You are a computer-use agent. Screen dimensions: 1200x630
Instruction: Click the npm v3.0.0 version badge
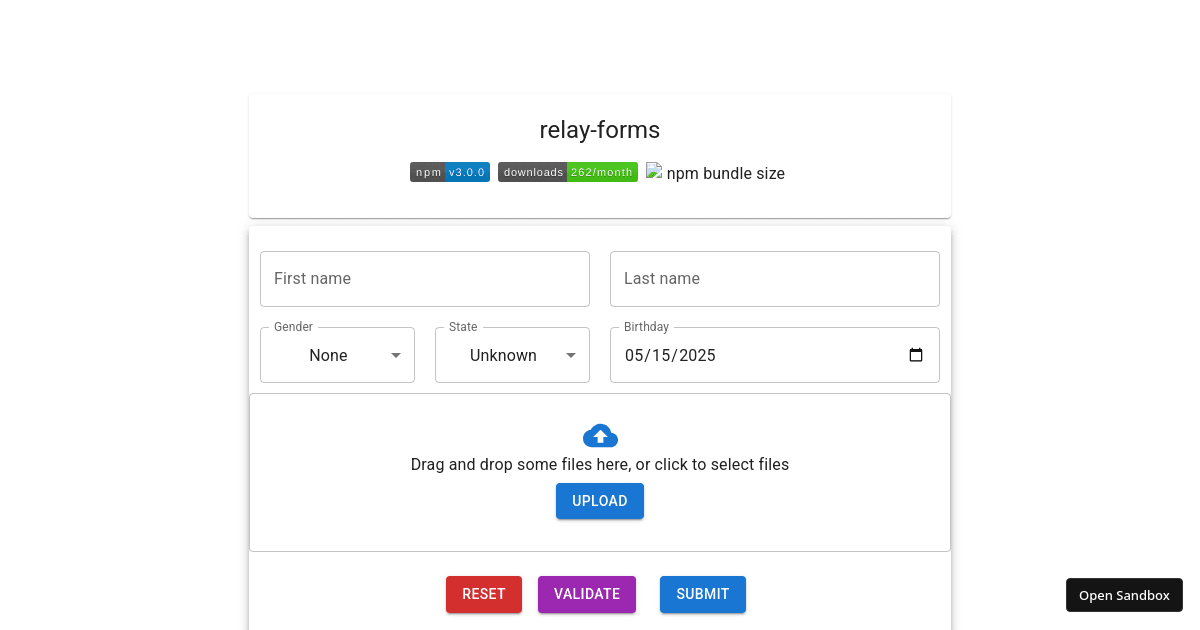[x=449, y=171]
